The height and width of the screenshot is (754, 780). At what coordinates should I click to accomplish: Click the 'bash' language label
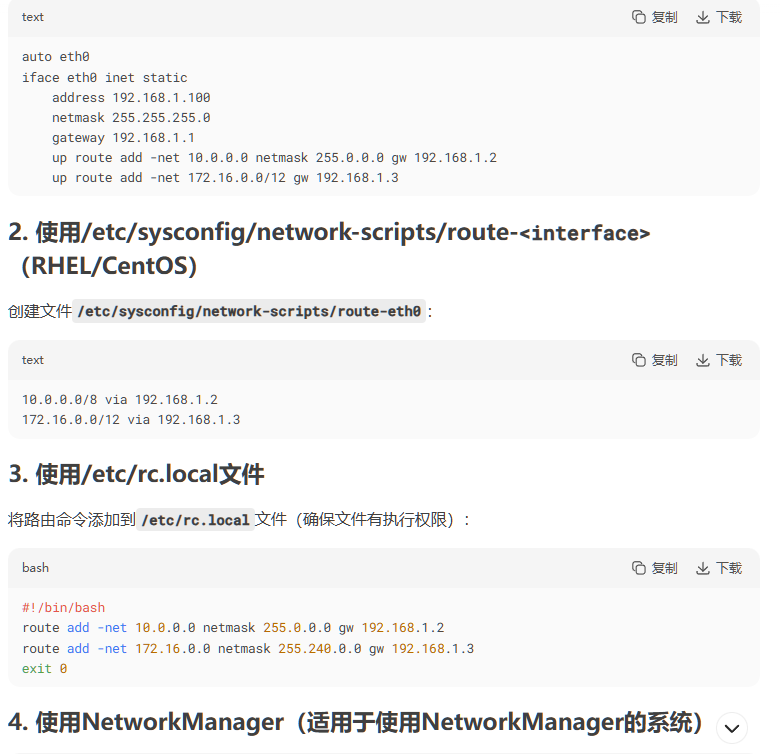click(x=35, y=568)
